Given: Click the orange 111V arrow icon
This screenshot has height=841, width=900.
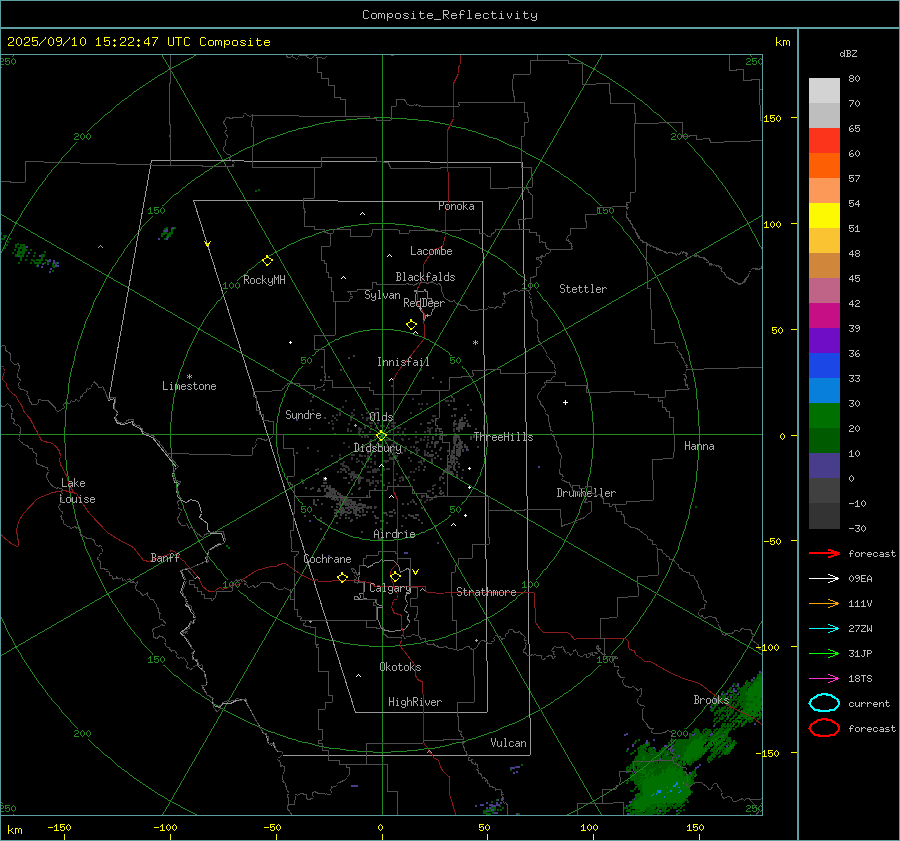Looking at the screenshot, I should coord(824,603).
